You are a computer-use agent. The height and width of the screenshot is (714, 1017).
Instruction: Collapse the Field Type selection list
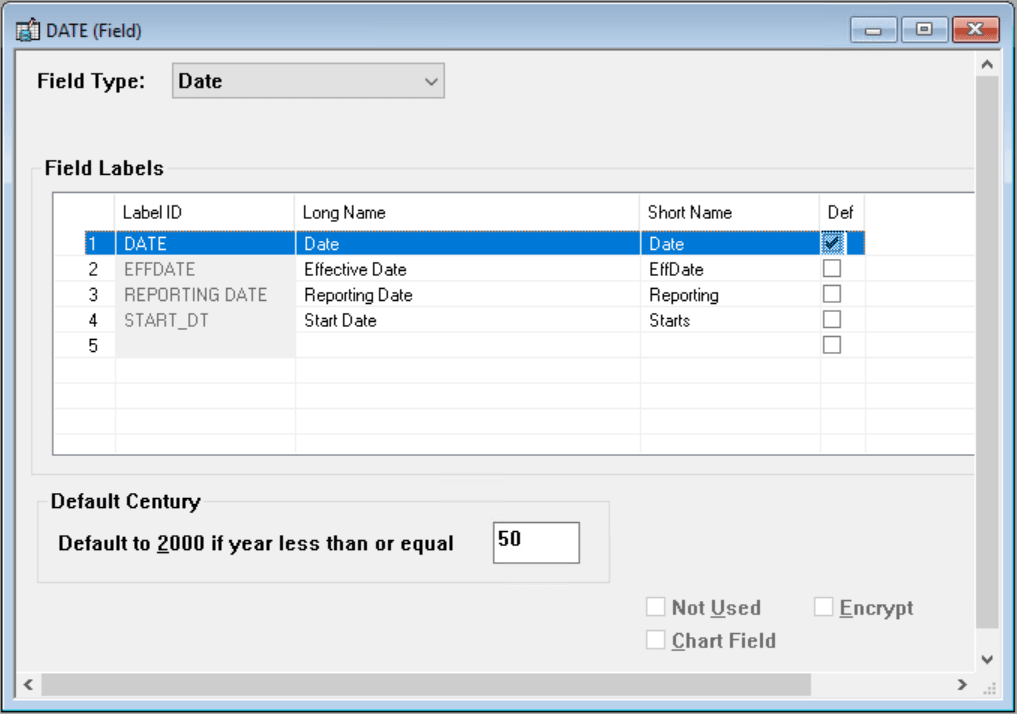pyautogui.click(x=431, y=80)
